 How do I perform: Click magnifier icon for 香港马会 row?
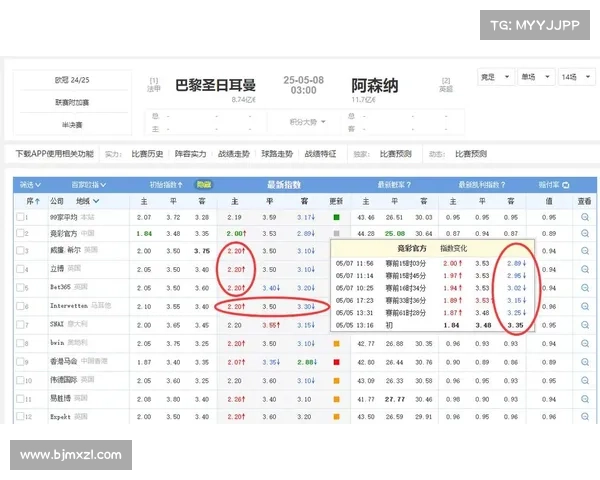point(585,362)
